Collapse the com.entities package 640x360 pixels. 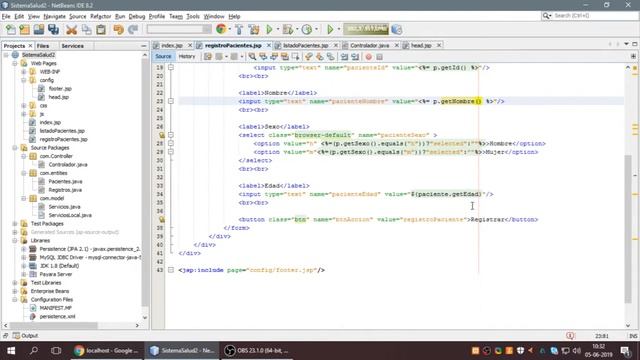[24, 173]
